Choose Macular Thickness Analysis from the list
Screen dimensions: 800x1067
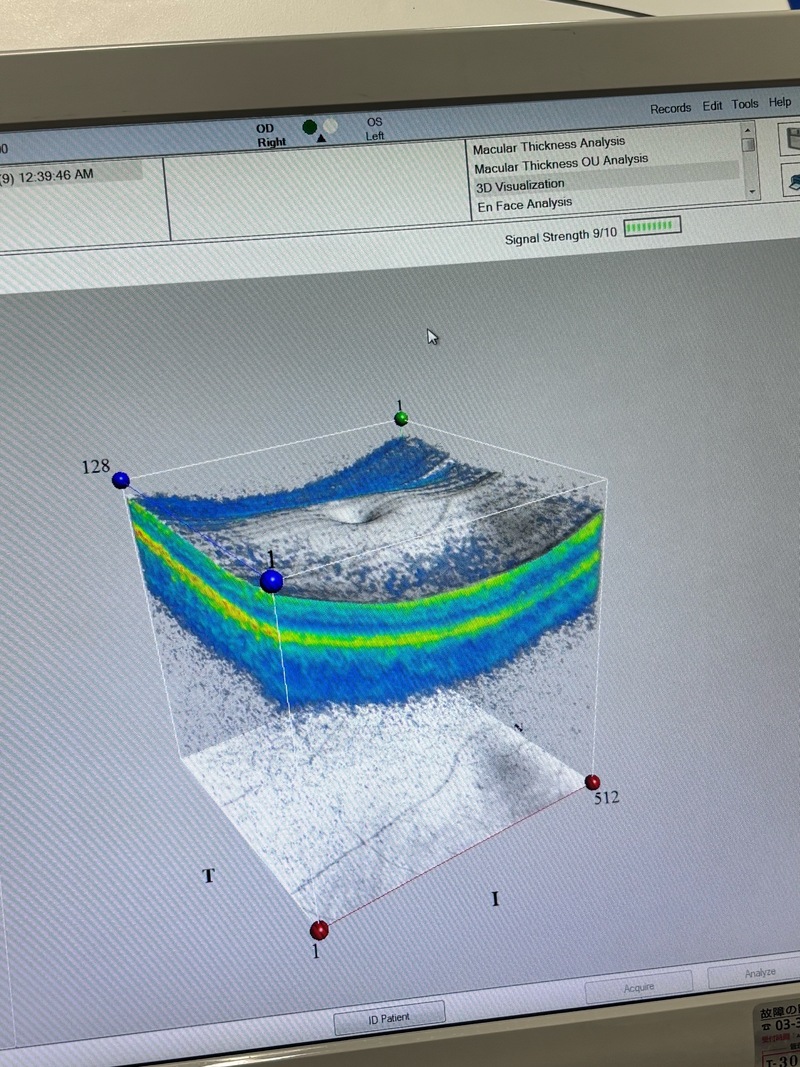click(549, 145)
